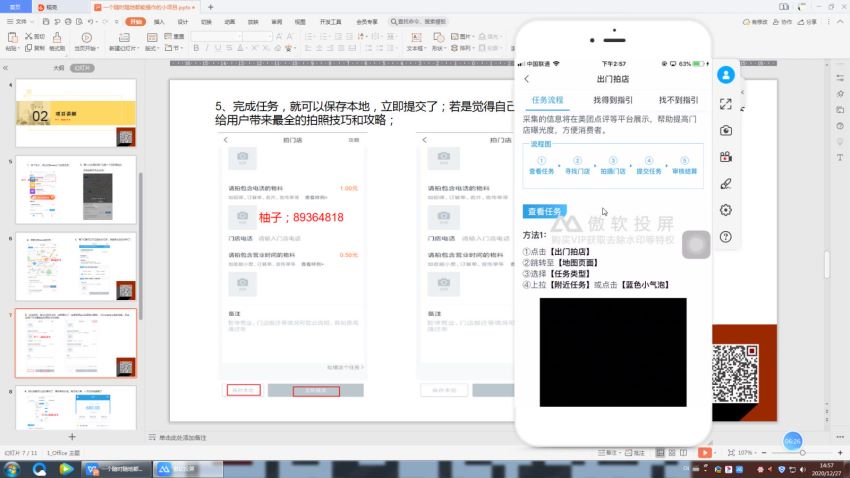Click the Shapes (形状) icon

coord(437,37)
